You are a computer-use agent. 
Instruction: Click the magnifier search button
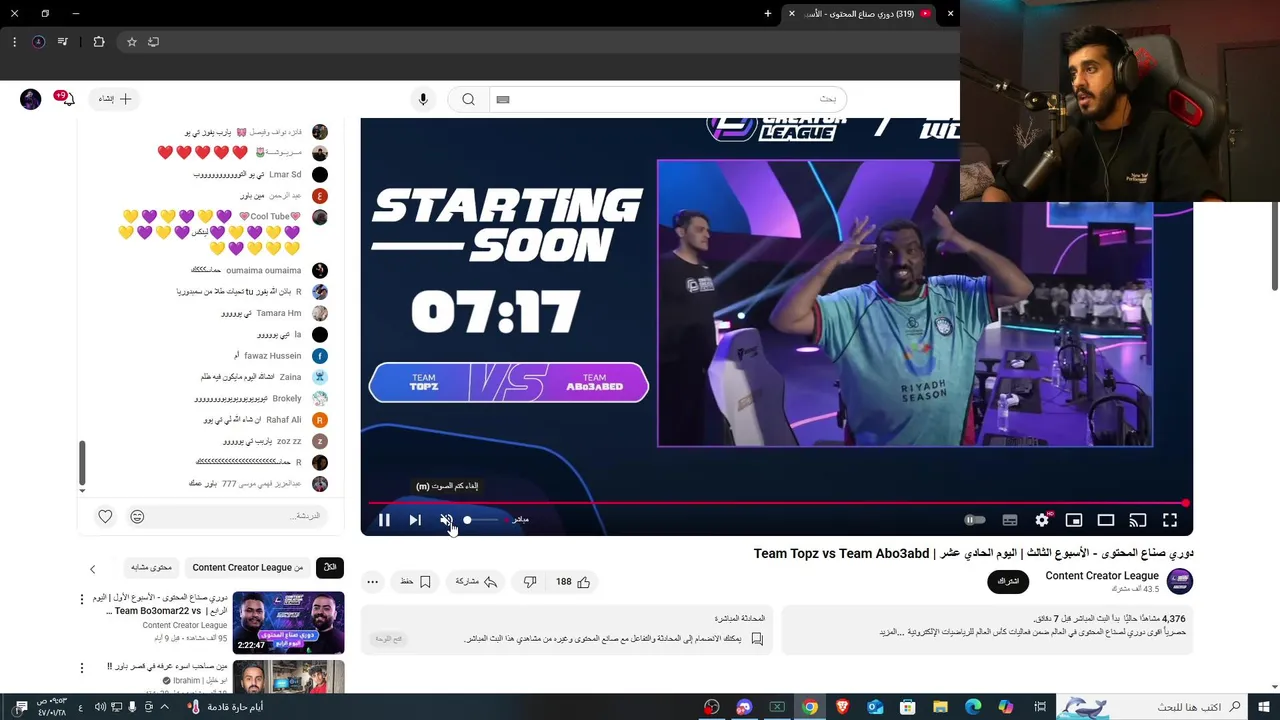[468, 99]
